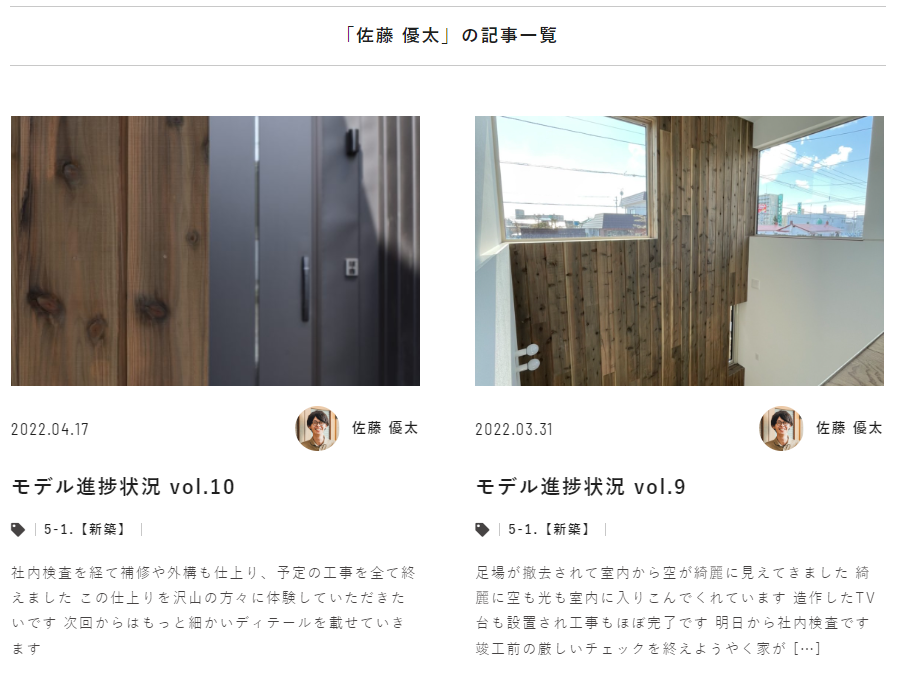The height and width of the screenshot is (675, 902).
Task: Click the excerpt starting 足場が撤去されて
Action: 676,611
